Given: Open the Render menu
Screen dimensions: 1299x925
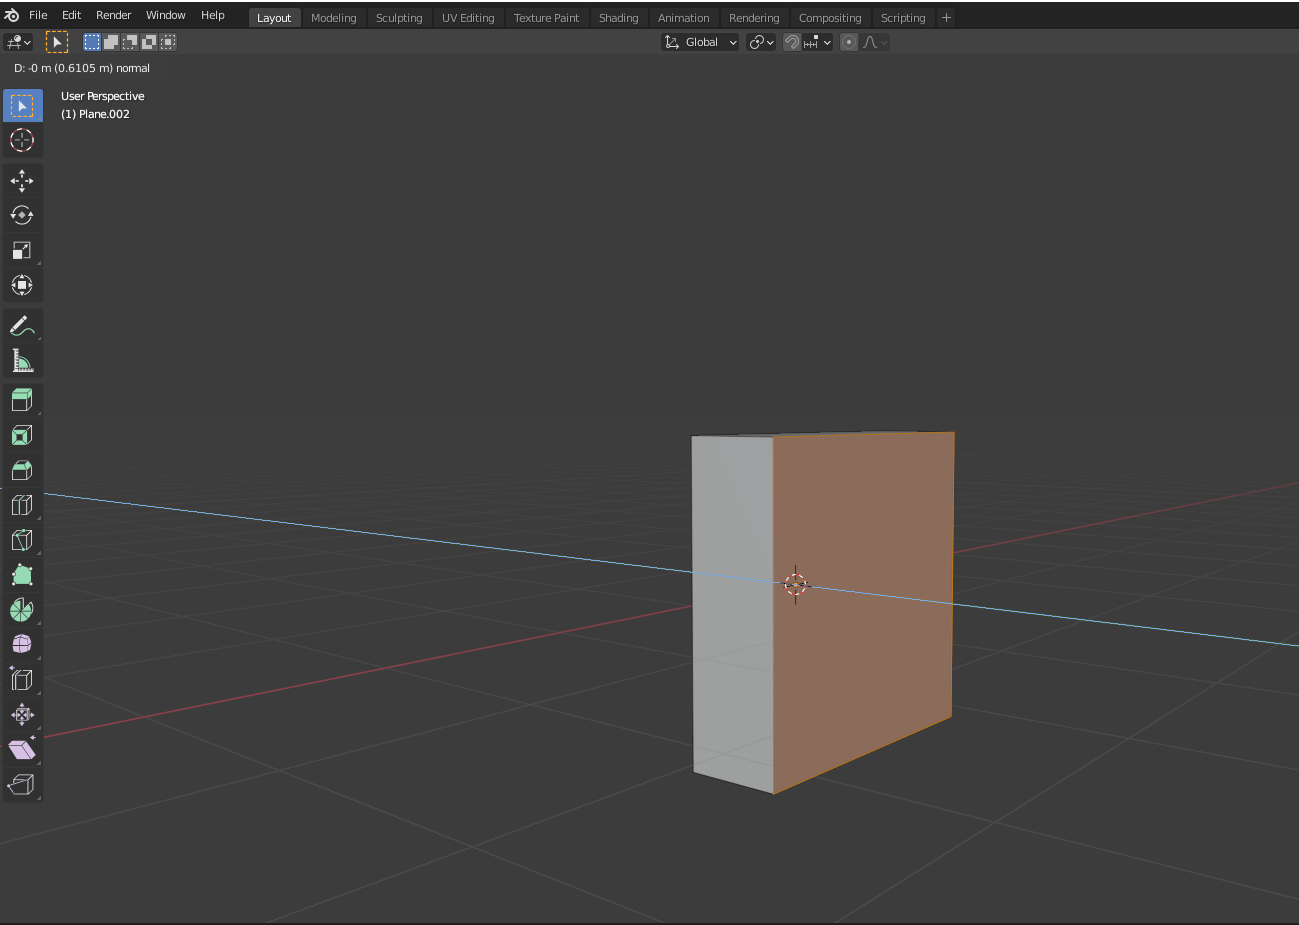Looking at the screenshot, I should pos(113,15).
